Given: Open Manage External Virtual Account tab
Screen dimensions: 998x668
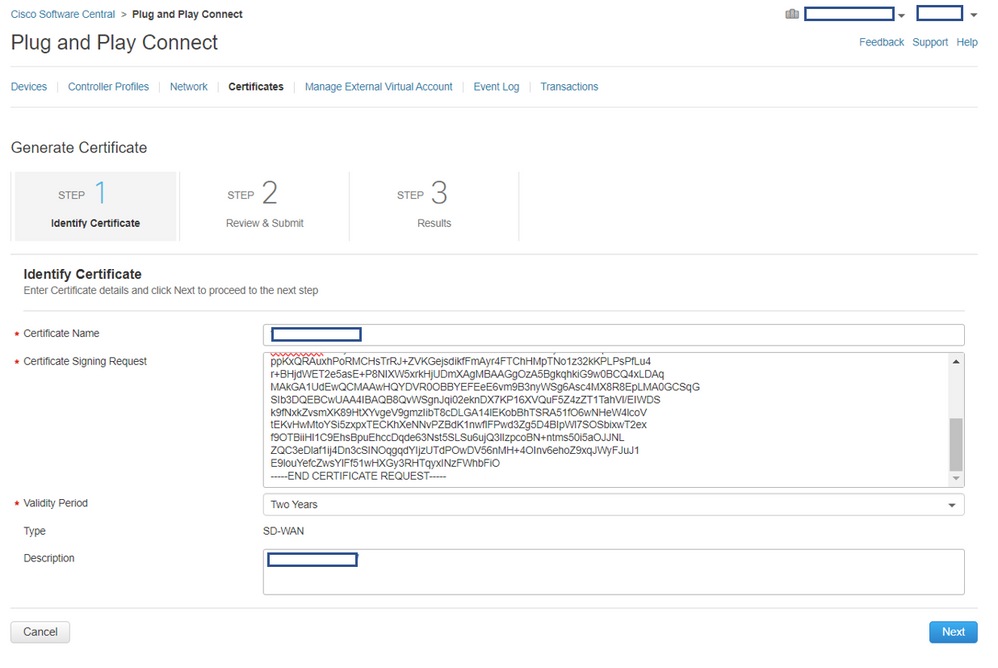Looking at the screenshot, I should pos(378,87).
